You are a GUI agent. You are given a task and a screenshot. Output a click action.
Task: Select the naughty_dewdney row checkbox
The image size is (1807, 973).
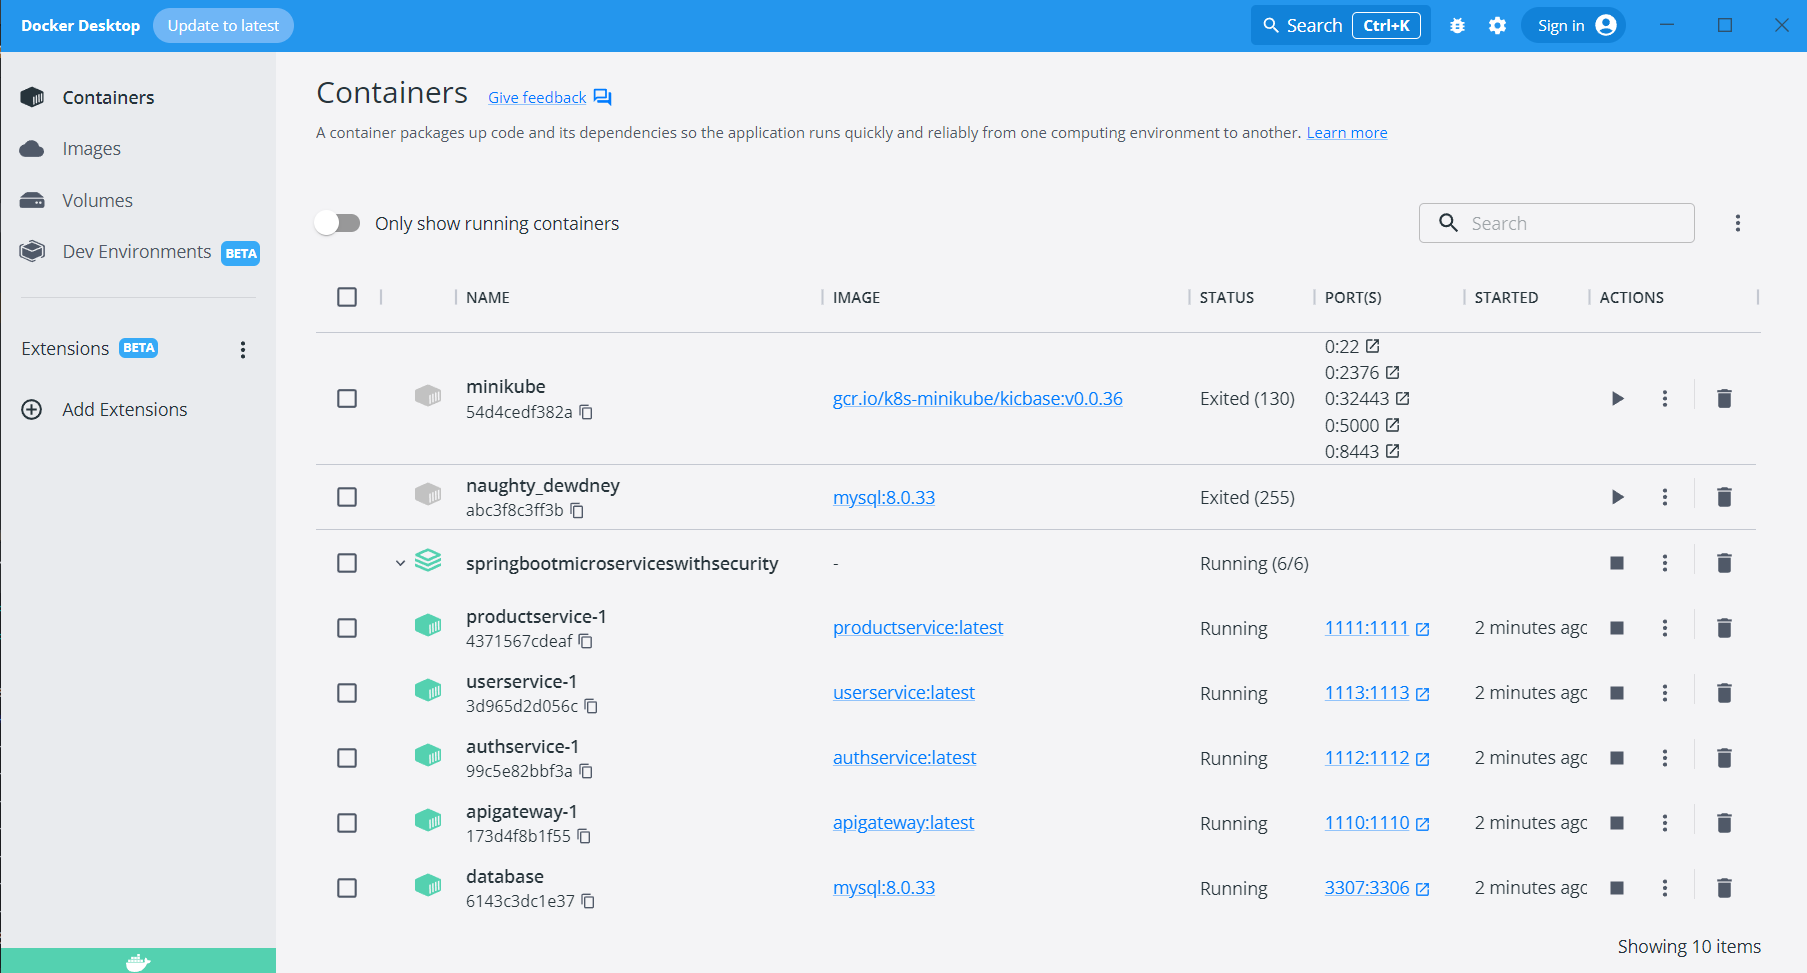click(347, 497)
